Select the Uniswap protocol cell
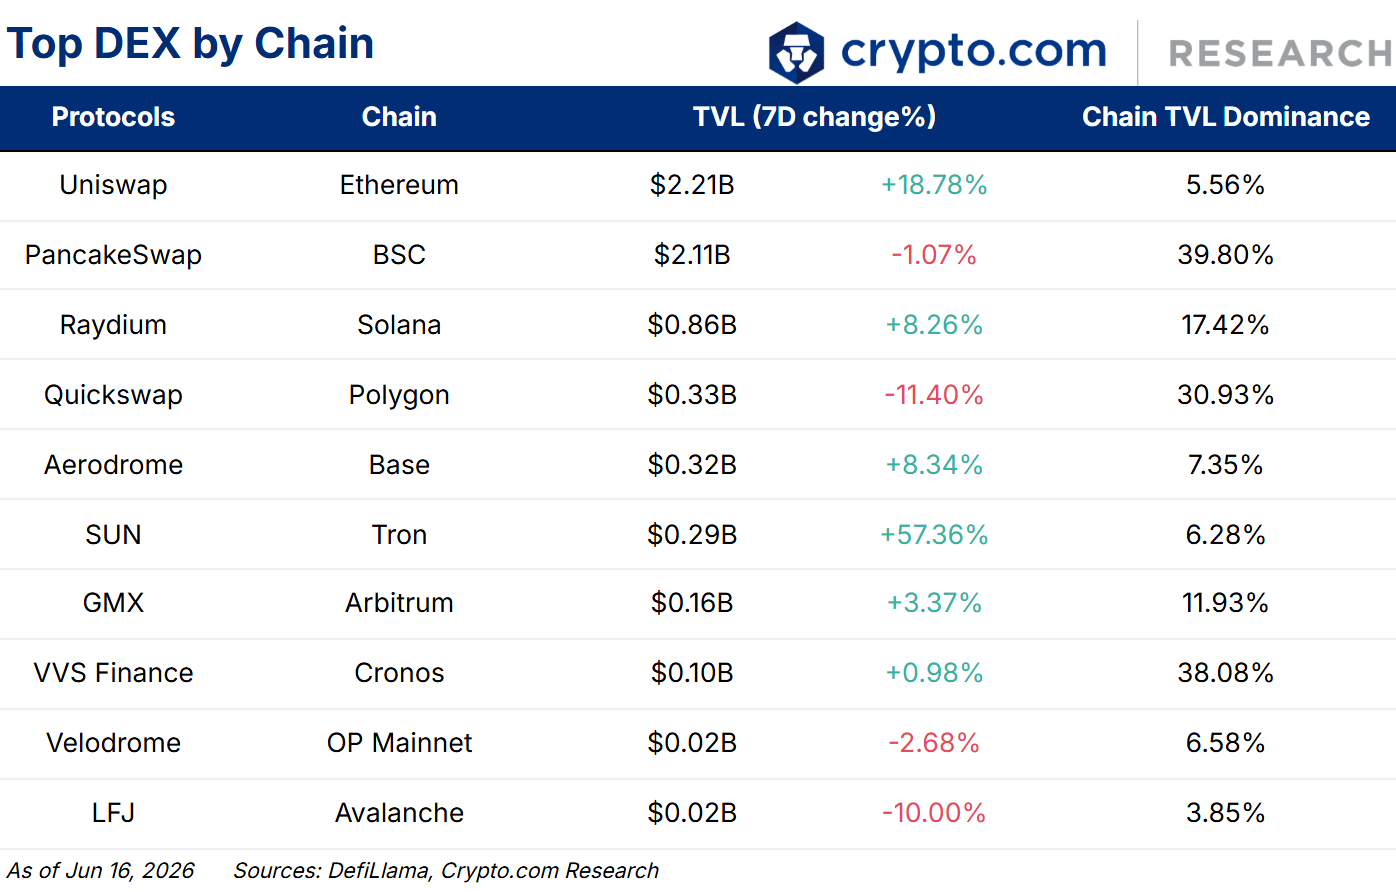 pyautogui.click(x=113, y=185)
